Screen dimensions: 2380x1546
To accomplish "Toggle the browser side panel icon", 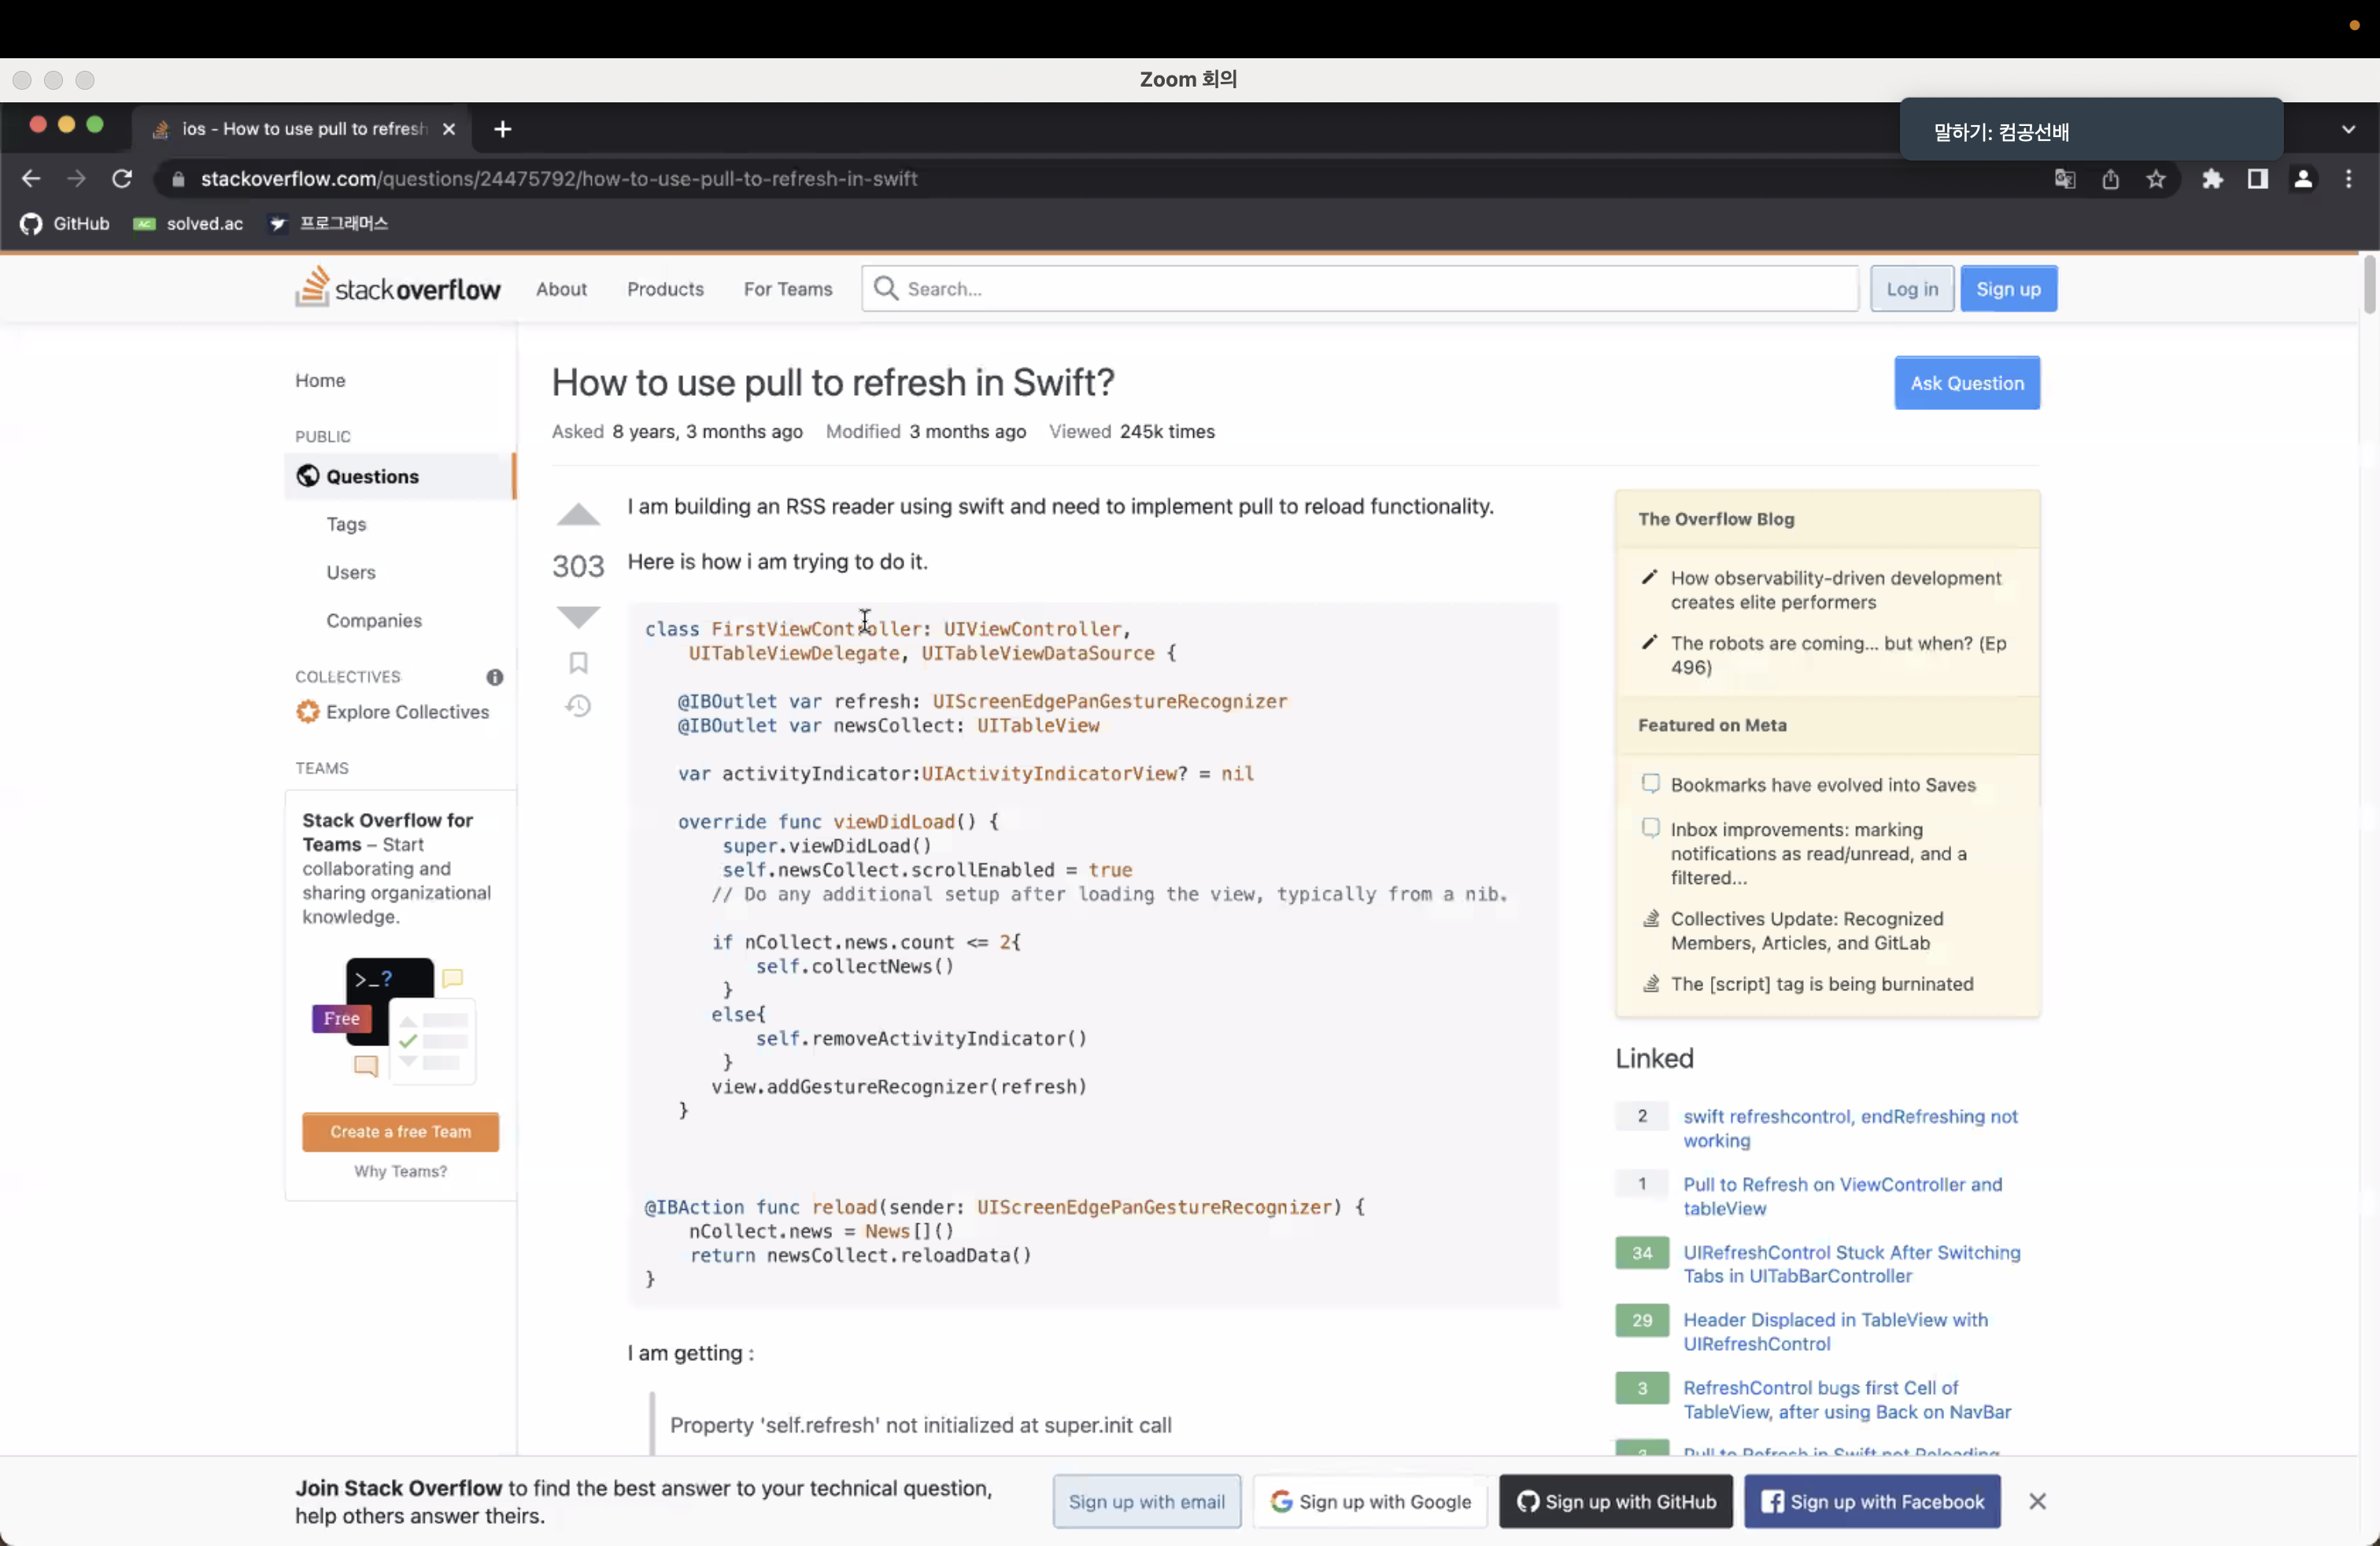I will (x=2258, y=179).
